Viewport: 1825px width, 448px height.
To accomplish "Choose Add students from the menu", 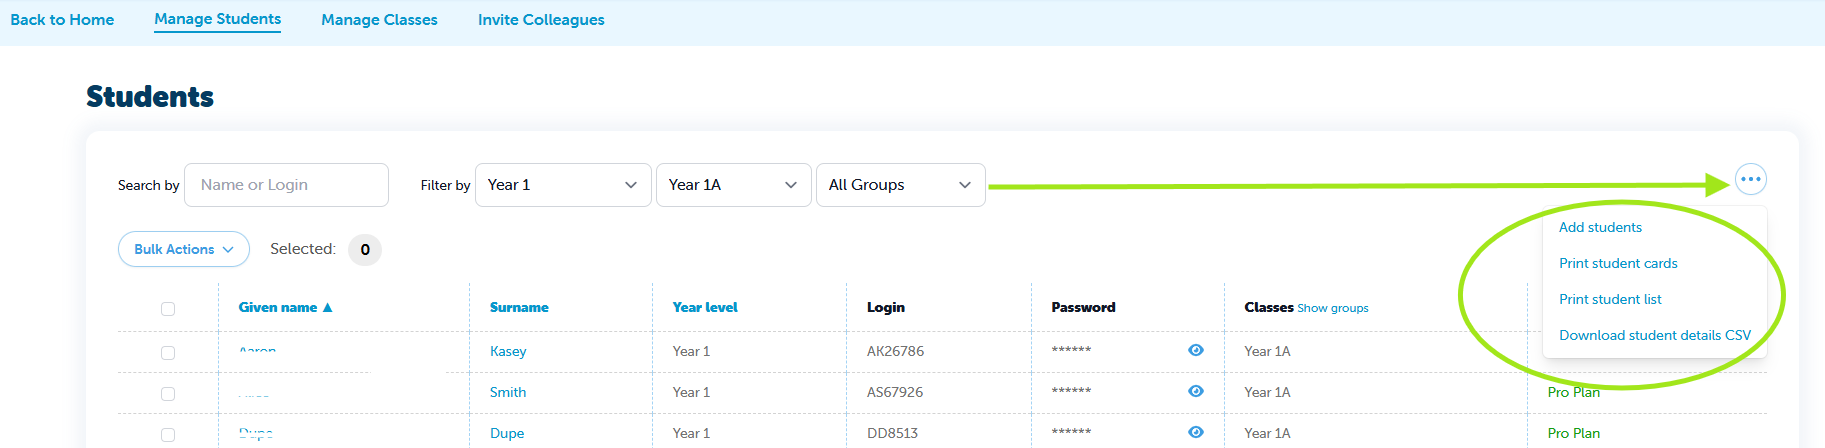I will pos(1600,228).
